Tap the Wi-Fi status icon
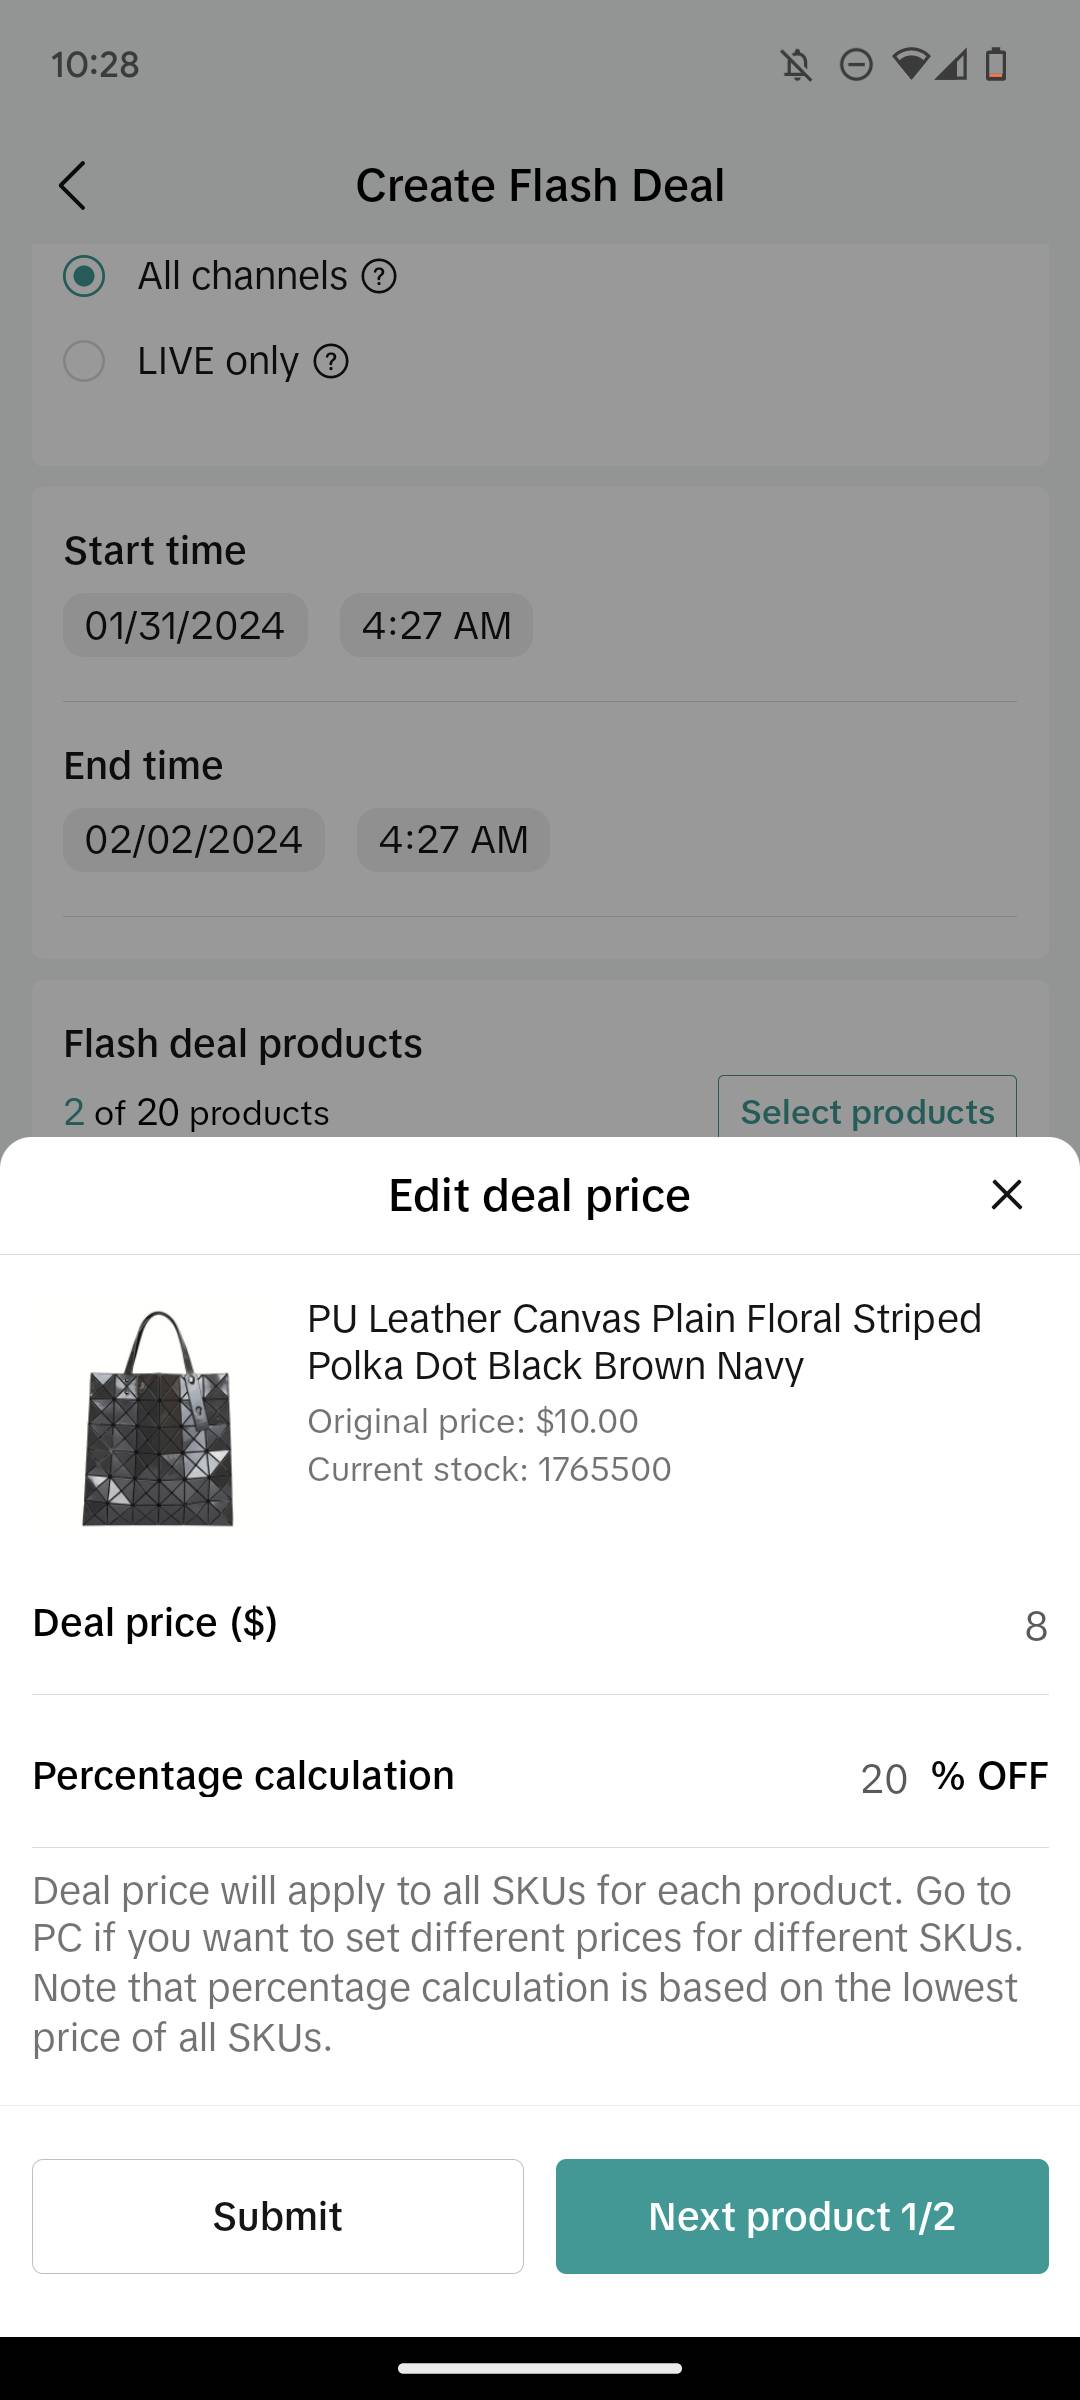 [x=910, y=64]
